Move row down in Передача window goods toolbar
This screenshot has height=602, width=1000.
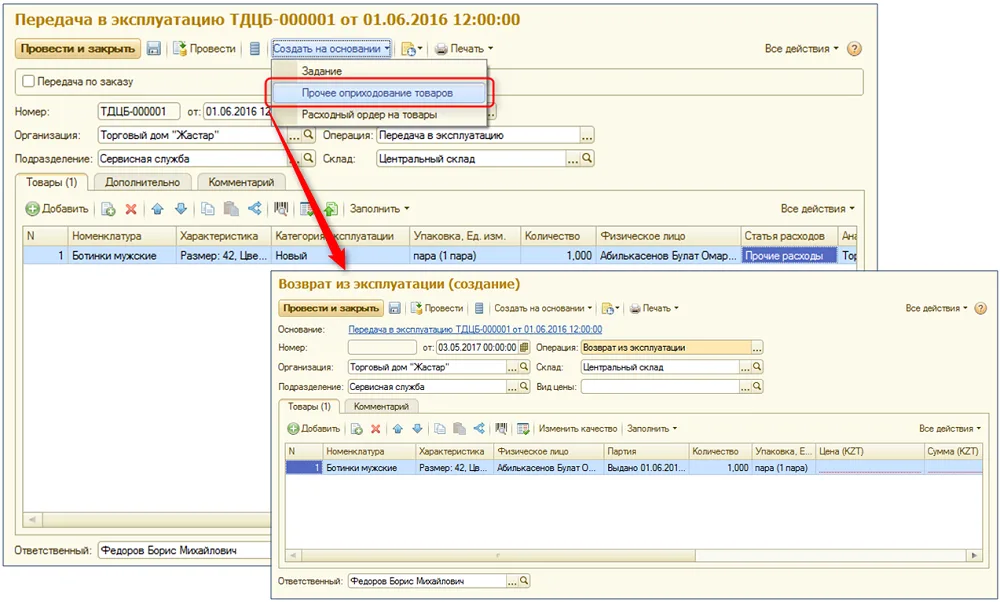click(x=181, y=209)
